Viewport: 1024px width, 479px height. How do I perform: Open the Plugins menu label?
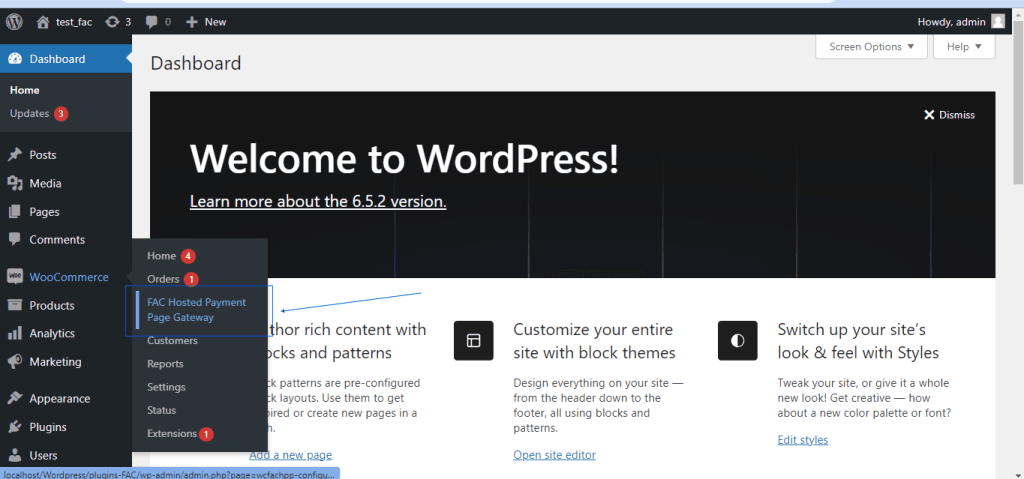[x=48, y=427]
